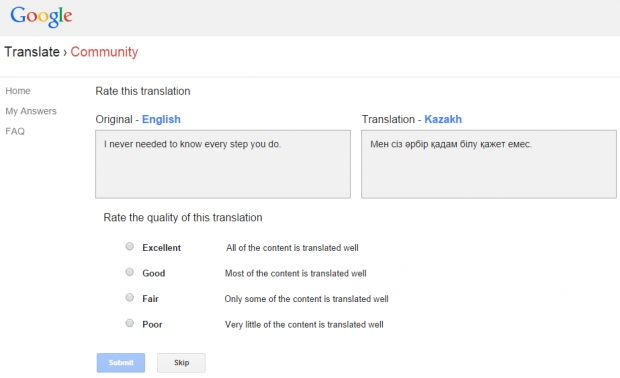Go to My Answers page

point(31,111)
